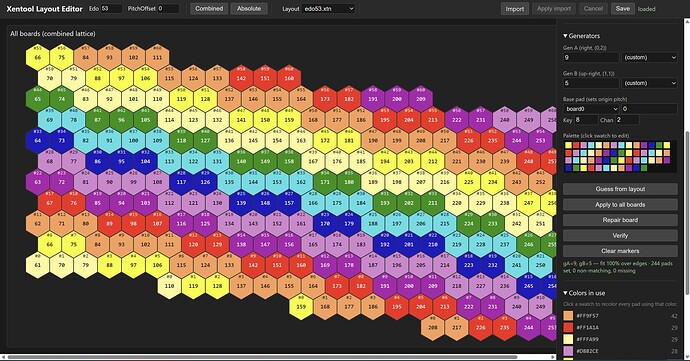Image resolution: width=690 pixels, height=361 pixels.
Task: Focus the Gen A value field
Action: [x=591, y=57]
